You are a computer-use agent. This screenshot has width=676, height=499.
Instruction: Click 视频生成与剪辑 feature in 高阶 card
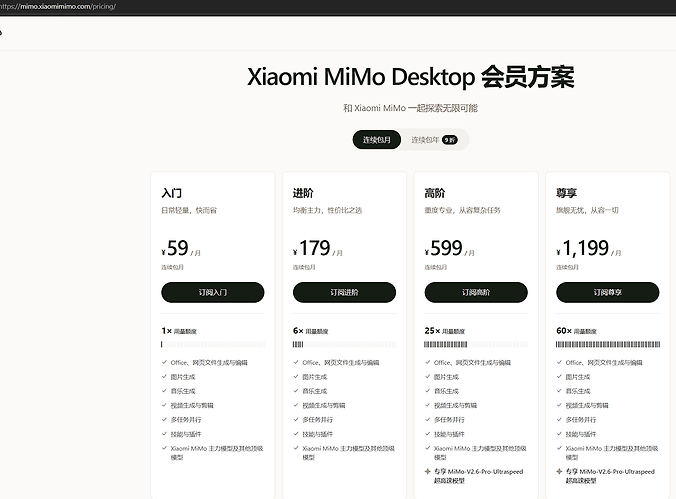tap(455, 405)
